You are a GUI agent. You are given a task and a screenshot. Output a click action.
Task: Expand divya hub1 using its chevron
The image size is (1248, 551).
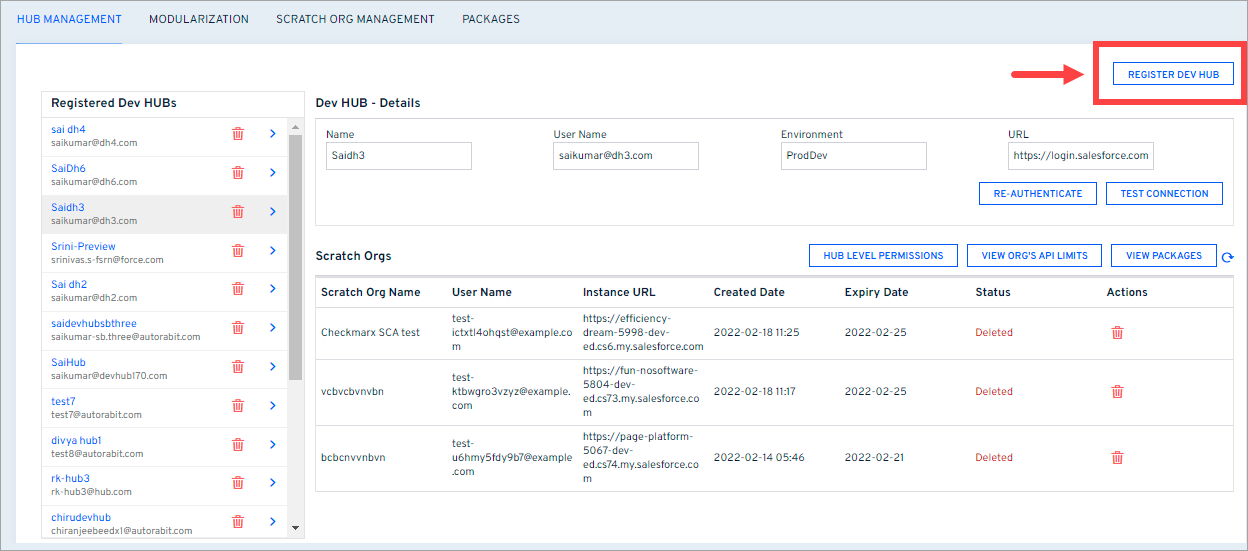(272, 444)
